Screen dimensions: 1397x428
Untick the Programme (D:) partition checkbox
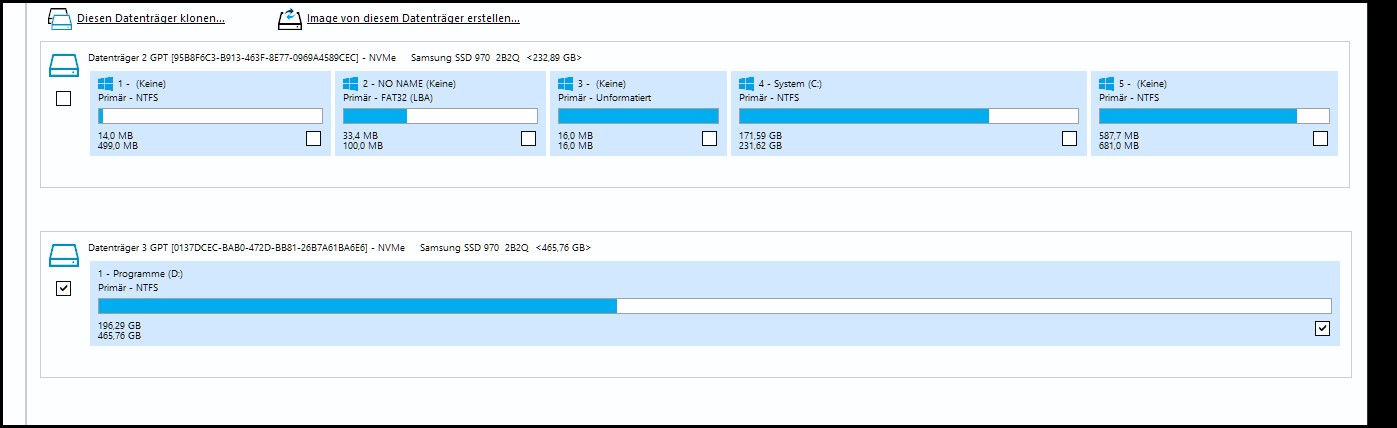click(x=1322, y=328)
